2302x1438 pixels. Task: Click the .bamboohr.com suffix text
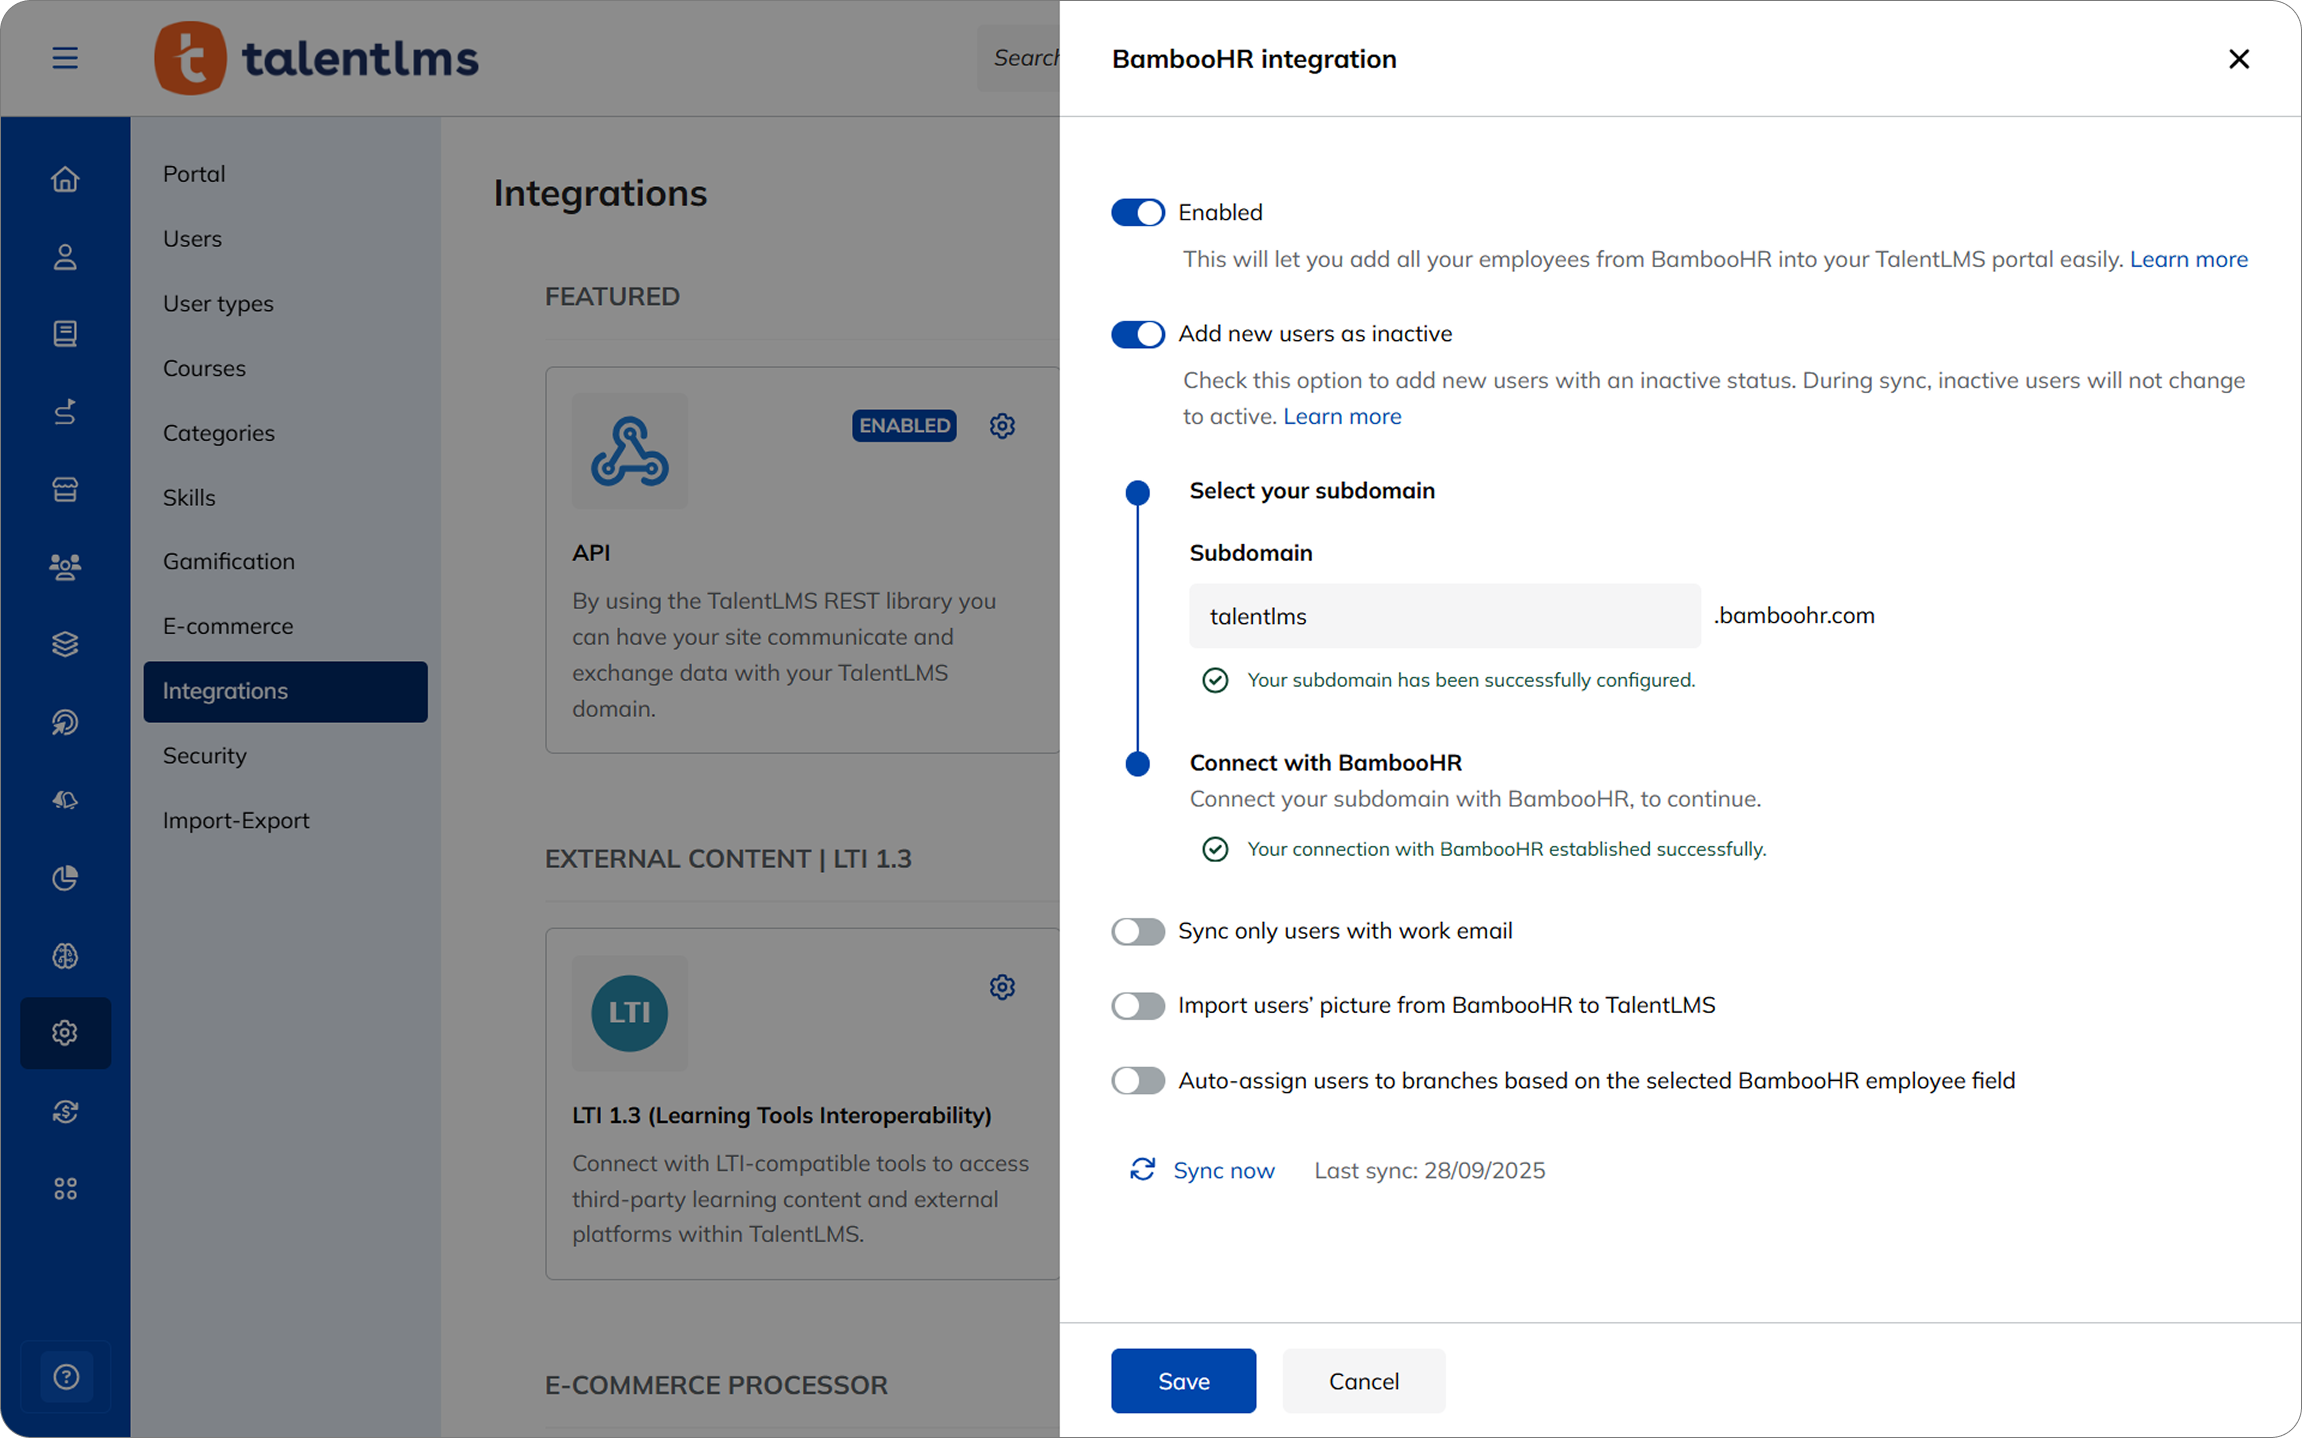(x=1794, y=615)
